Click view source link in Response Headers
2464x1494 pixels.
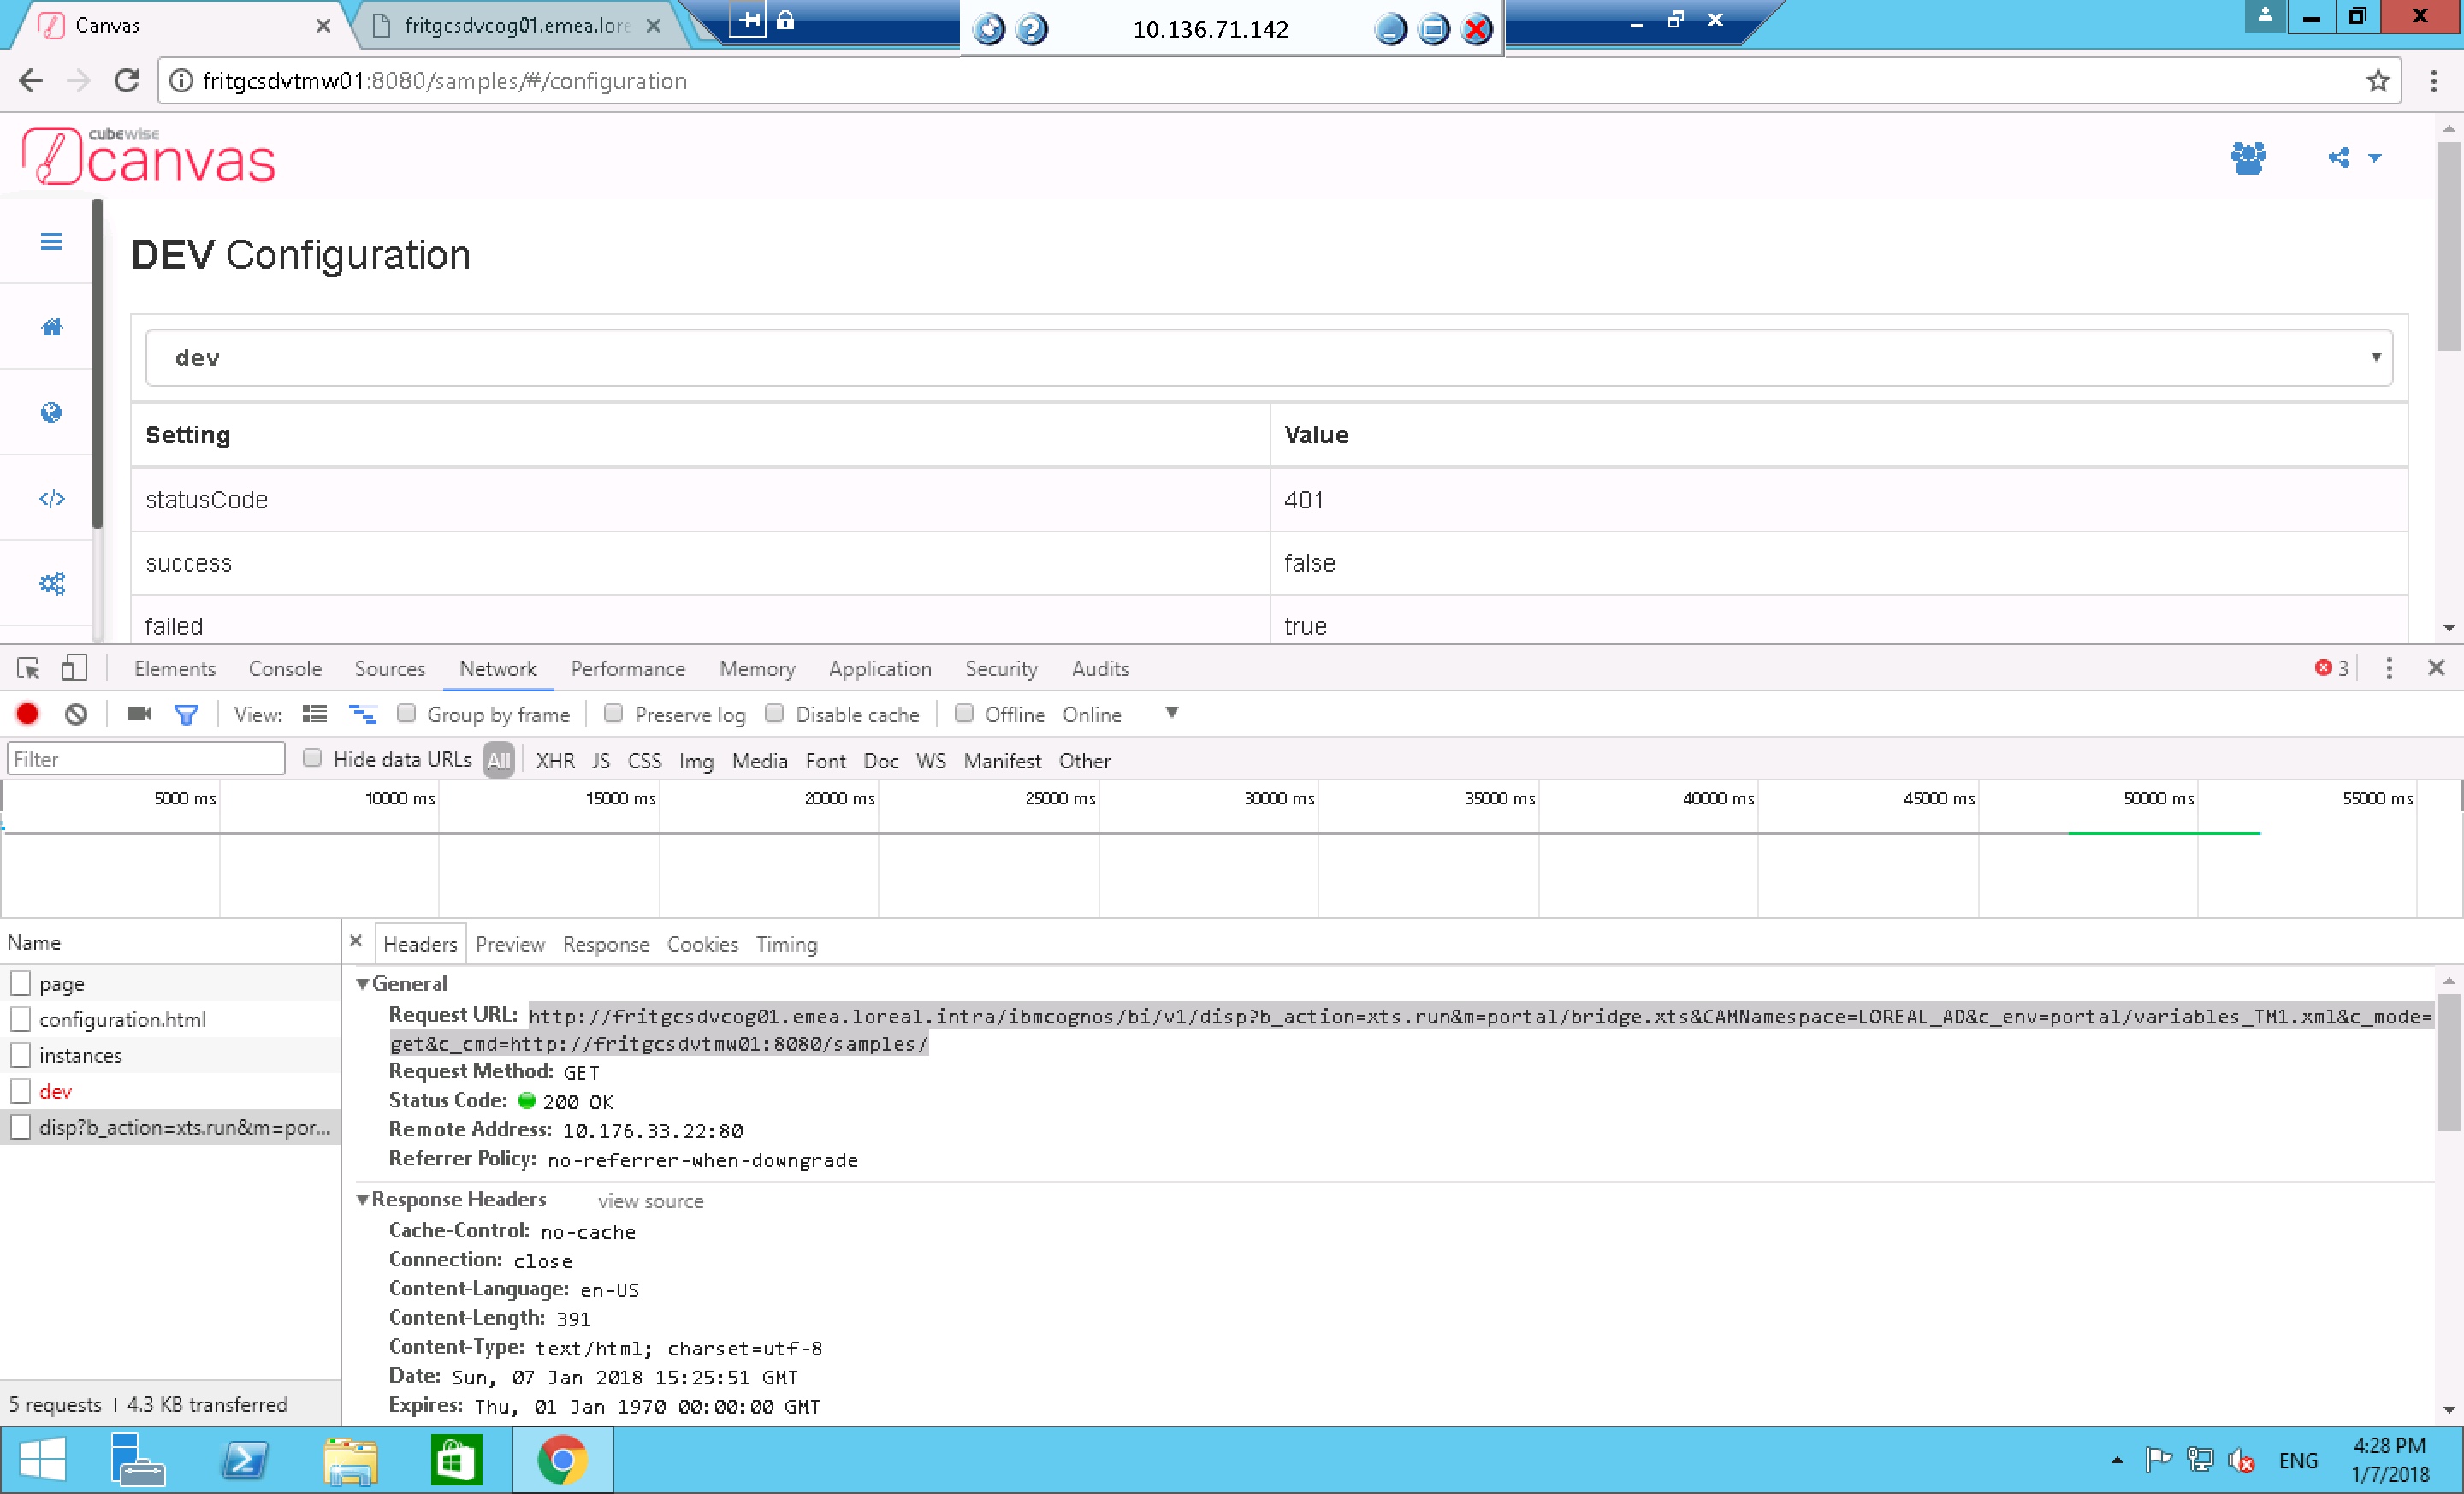[x=651, y=1201]
